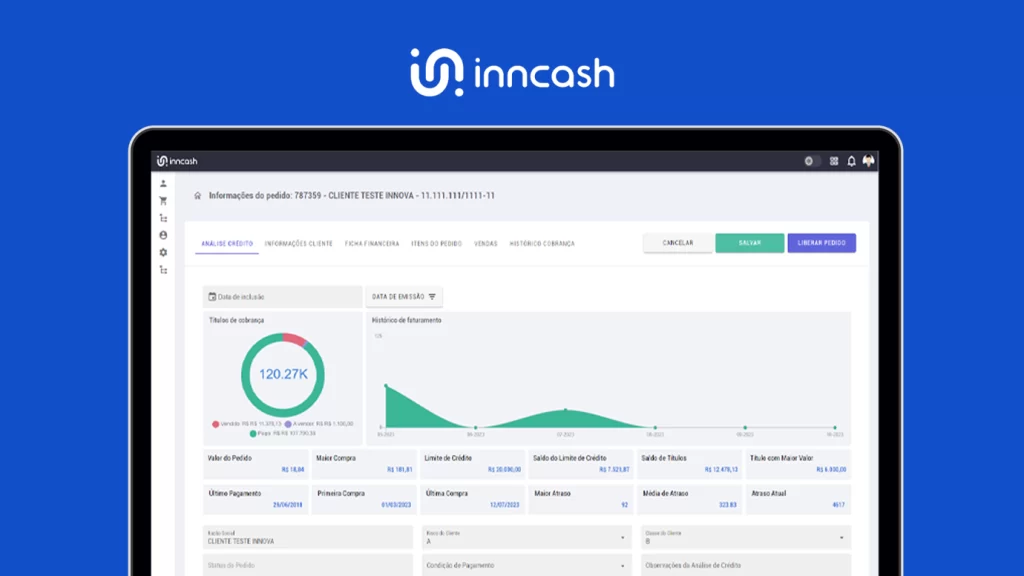
Task: Toggle the A vencer legend item
Action: click(319, 424)
